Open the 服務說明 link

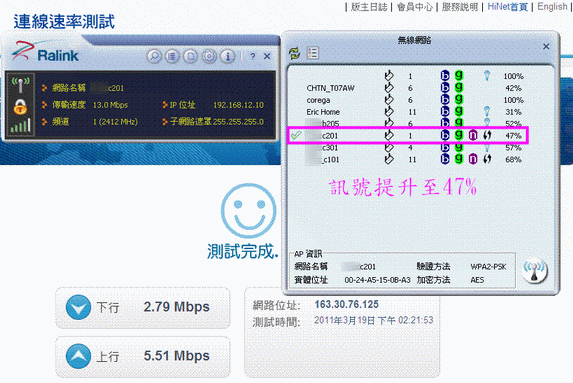click(x=460, y=7)
